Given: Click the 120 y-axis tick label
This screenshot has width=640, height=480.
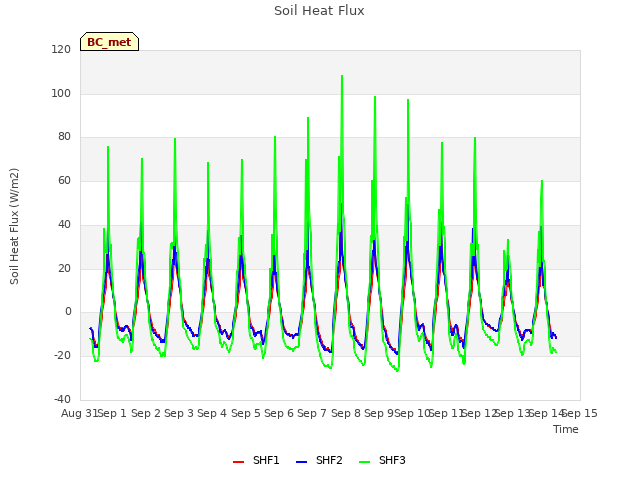Looking at the screenshot, I should (61, 50).
